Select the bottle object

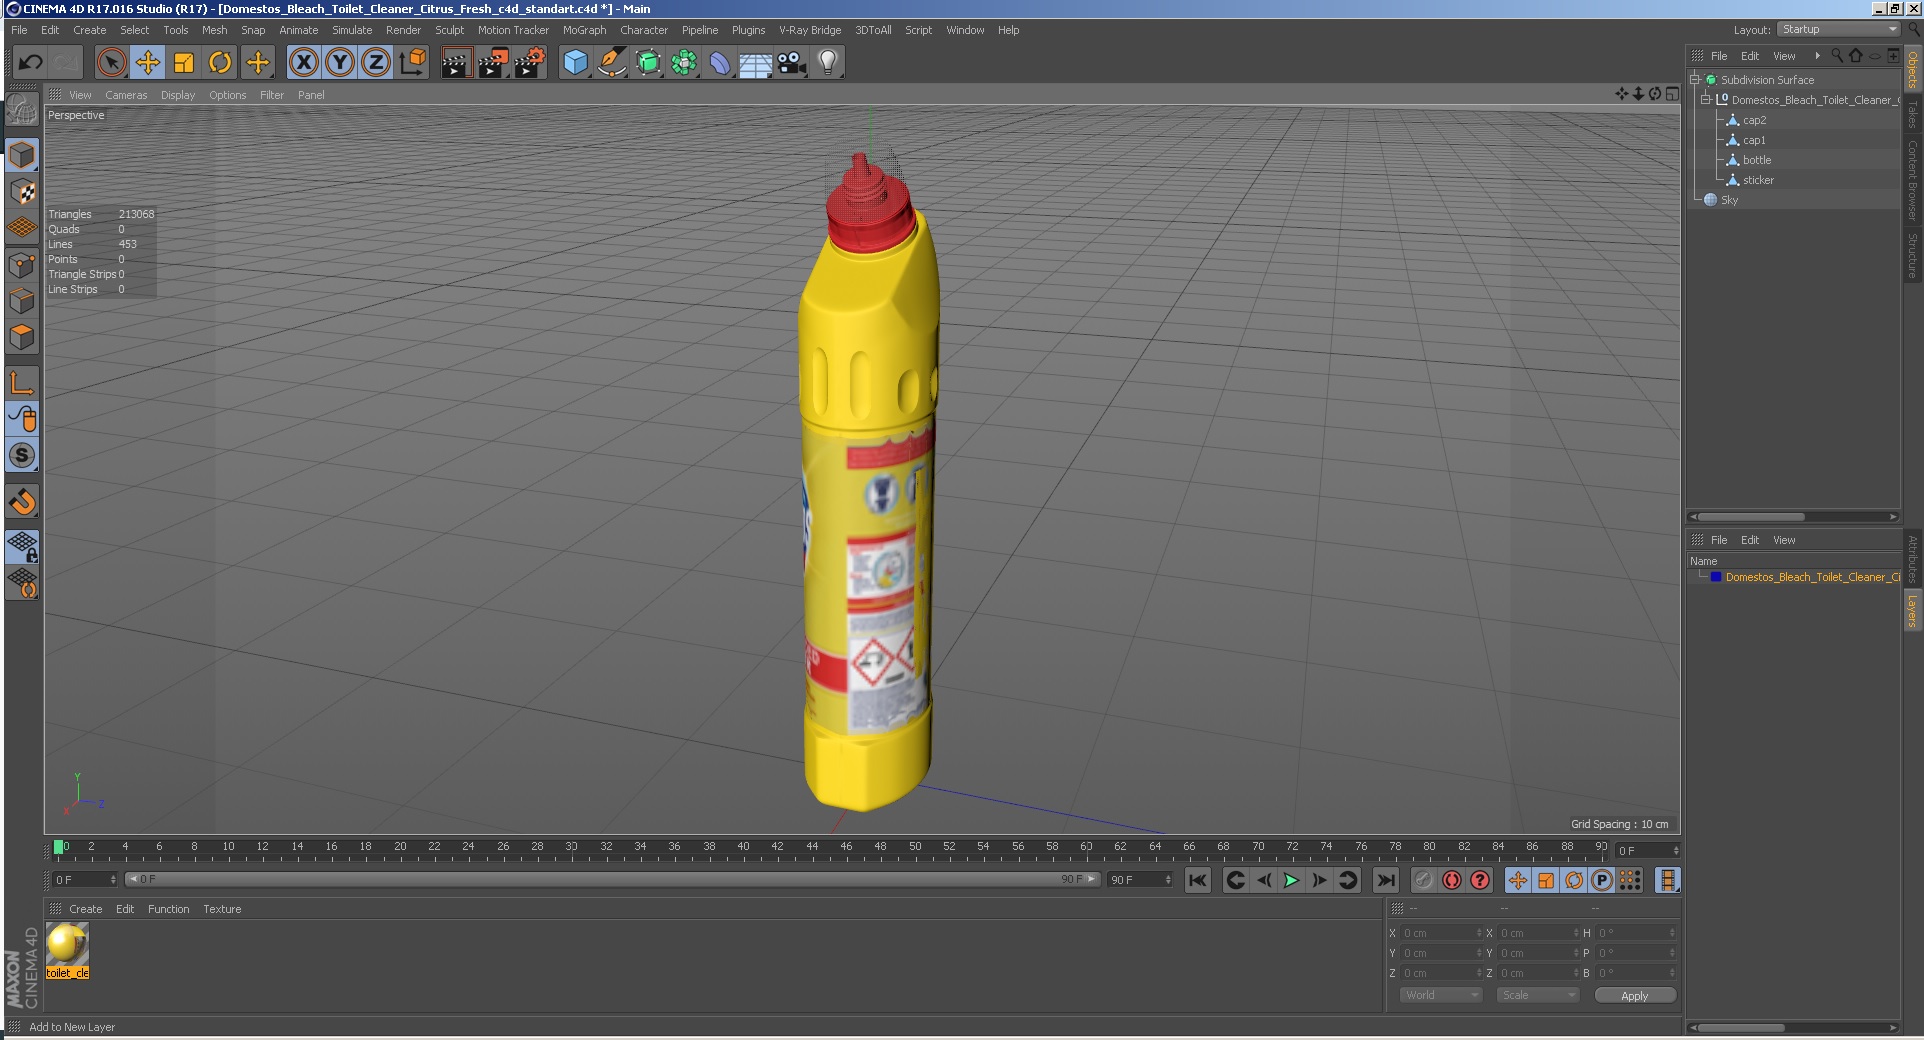pos(1757,160)
